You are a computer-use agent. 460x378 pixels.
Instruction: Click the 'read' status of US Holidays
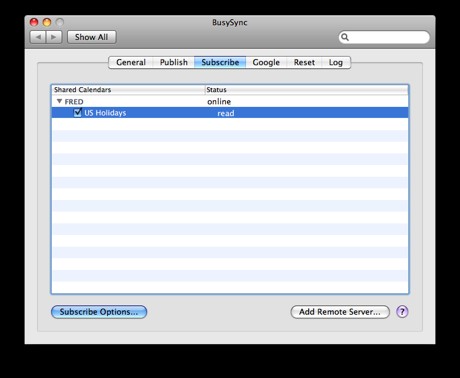[x=226, y=113]
